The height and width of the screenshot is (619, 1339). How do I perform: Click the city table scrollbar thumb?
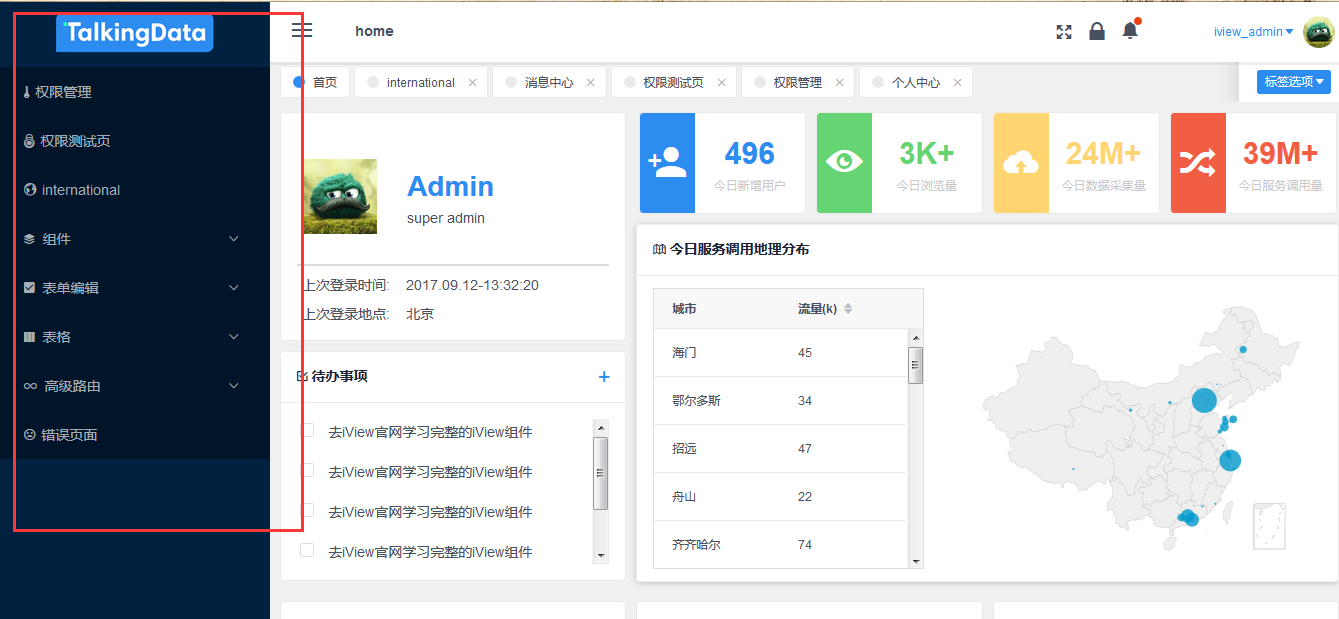point(915,366)
